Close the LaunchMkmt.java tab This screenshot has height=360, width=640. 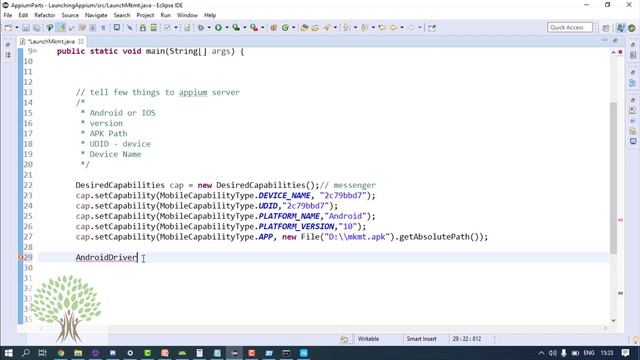coord(81,41)
